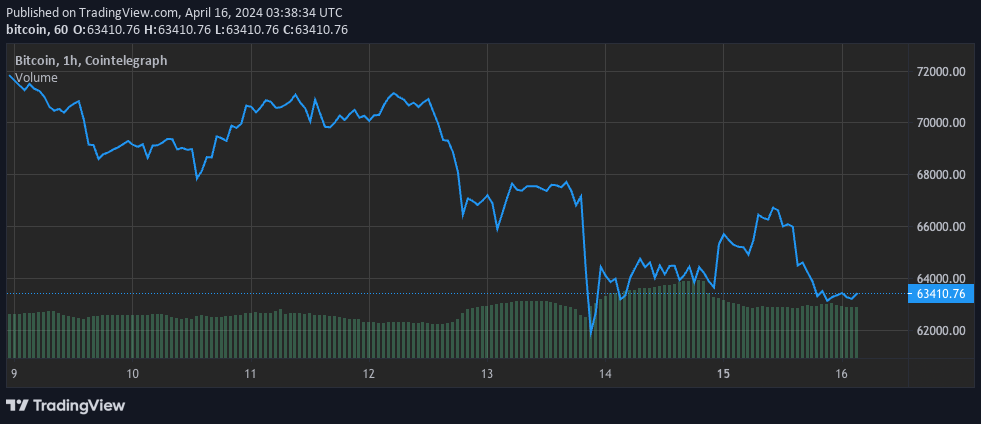
Task: Click the bitcoin OHLC values line
Action: point(176,30)
